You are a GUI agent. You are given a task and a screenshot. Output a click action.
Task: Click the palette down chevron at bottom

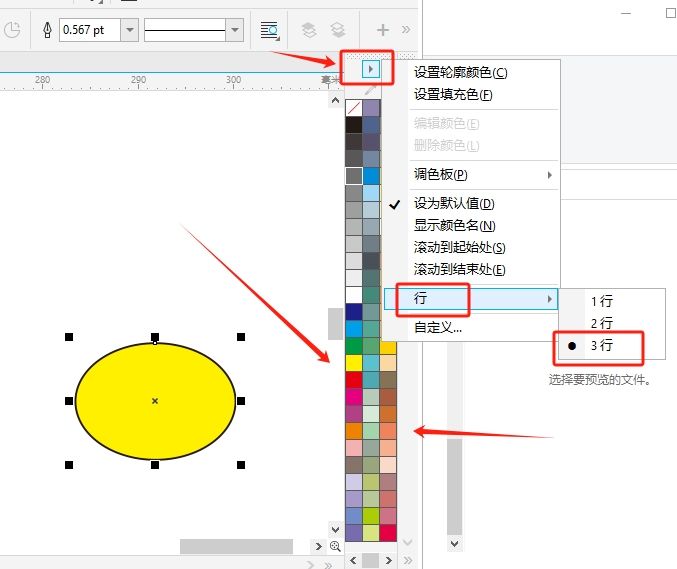pyautogui.click(x=408, y=542)
